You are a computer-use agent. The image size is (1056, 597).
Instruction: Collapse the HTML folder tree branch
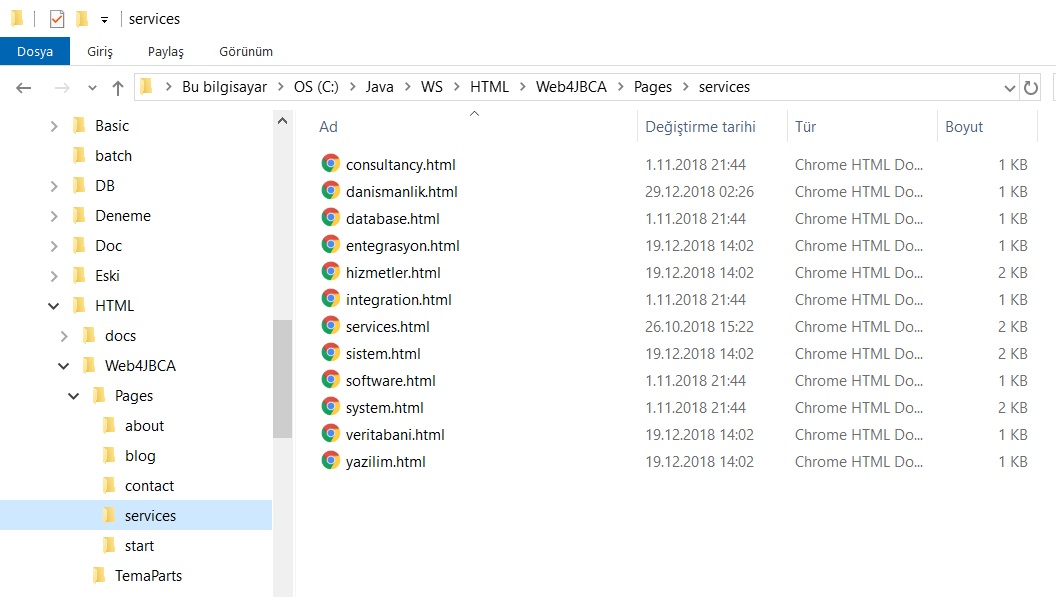[53, 305]
